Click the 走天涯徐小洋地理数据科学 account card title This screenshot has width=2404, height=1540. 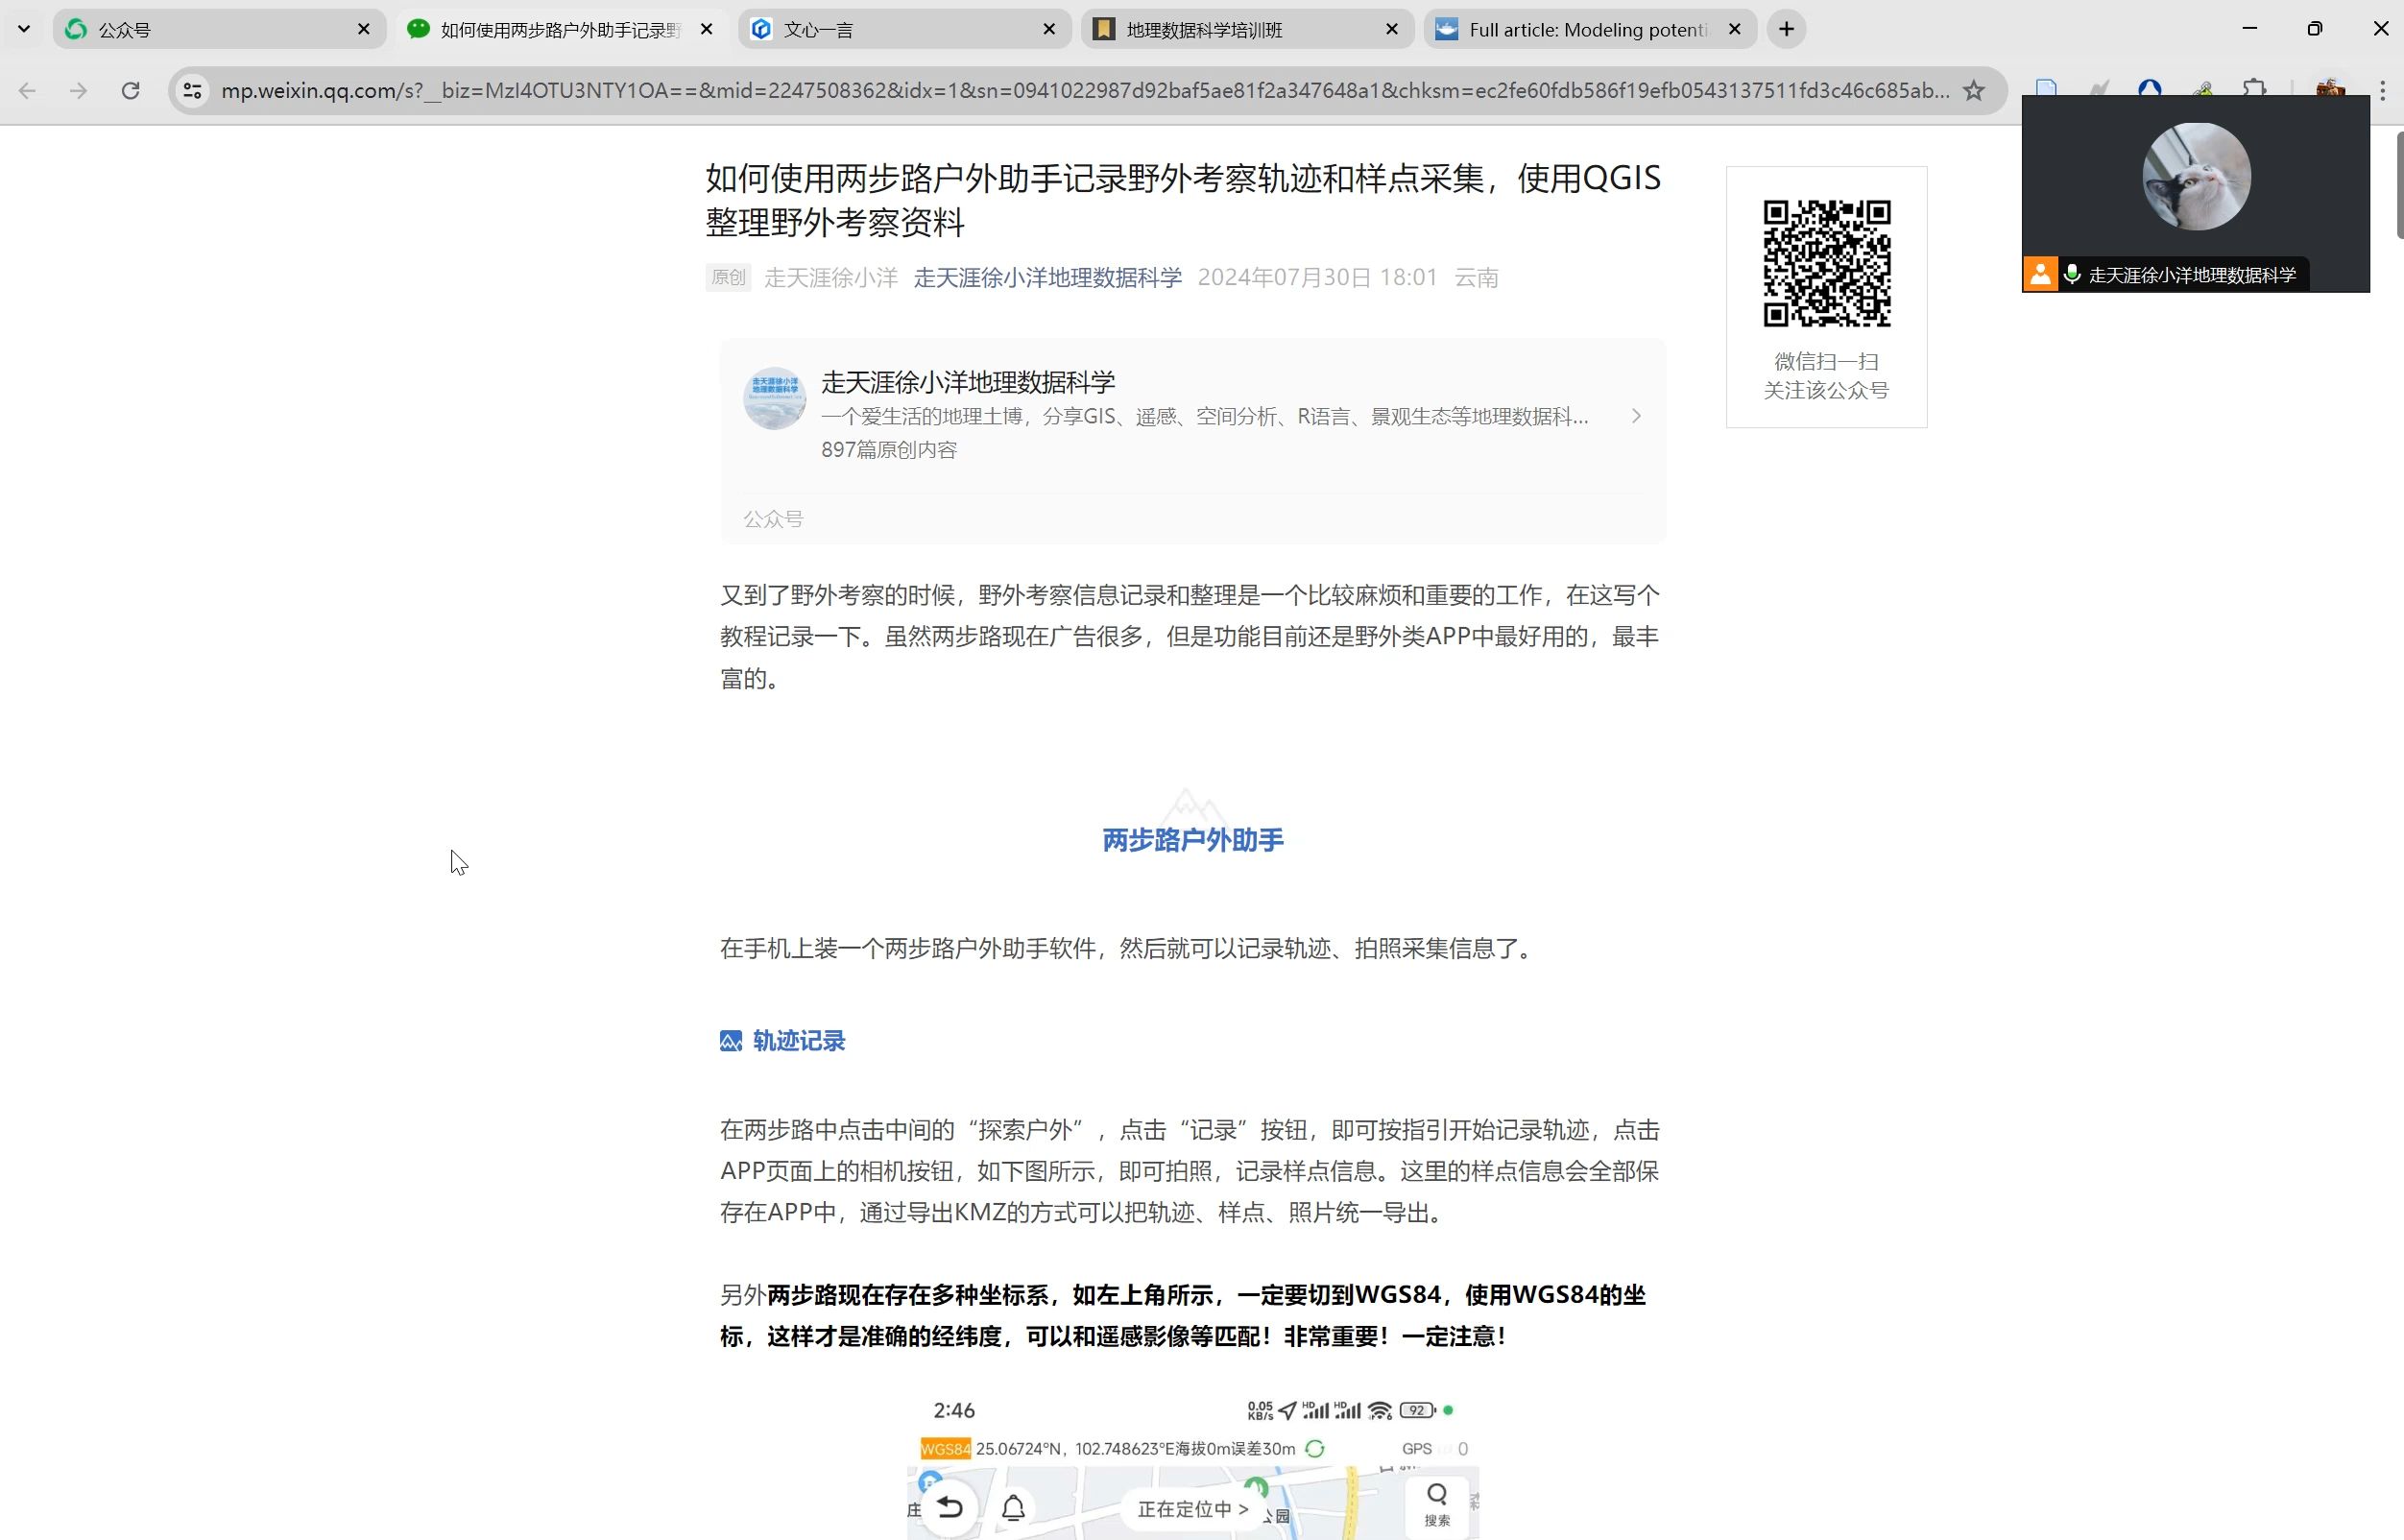coord(967,382)
